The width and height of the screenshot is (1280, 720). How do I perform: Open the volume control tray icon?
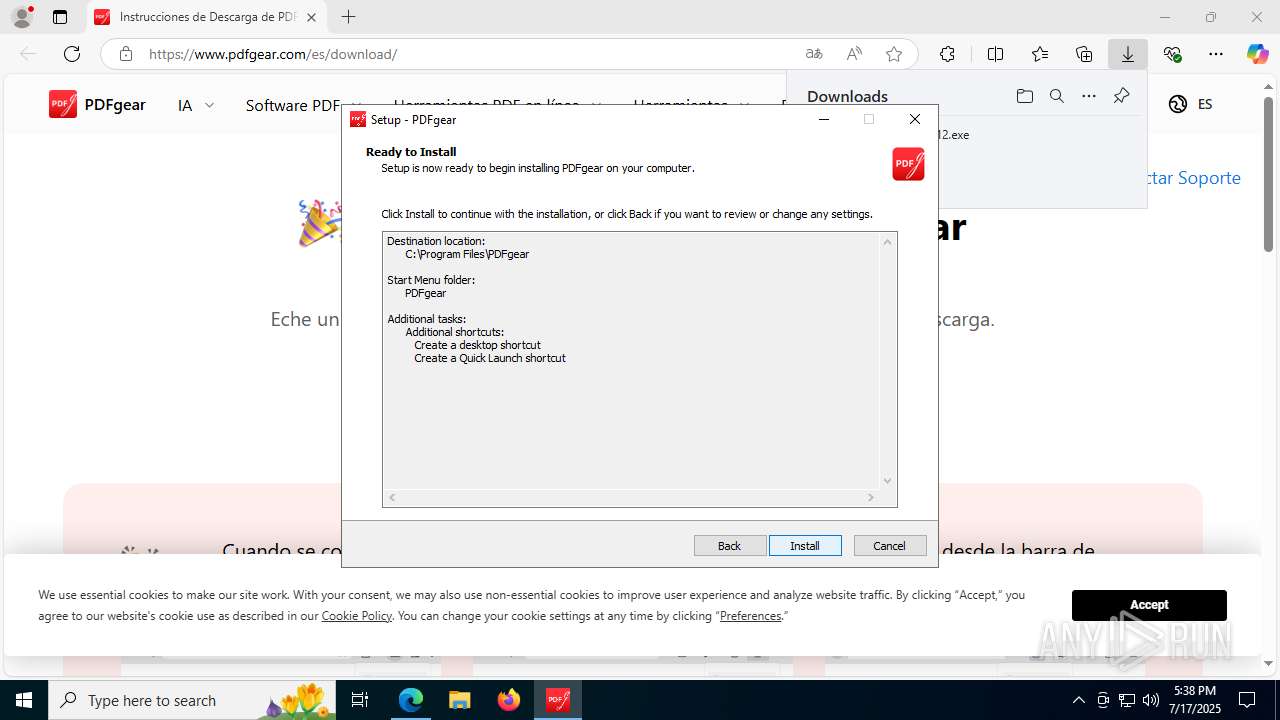[x=1151, y=700]
